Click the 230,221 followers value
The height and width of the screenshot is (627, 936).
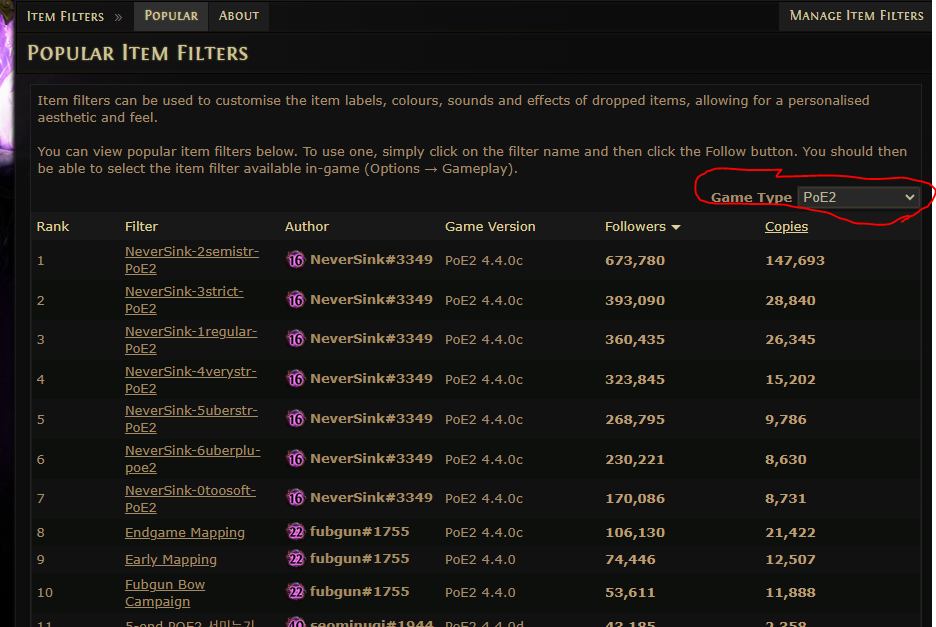pyautogui.click(x=635, y=460)
